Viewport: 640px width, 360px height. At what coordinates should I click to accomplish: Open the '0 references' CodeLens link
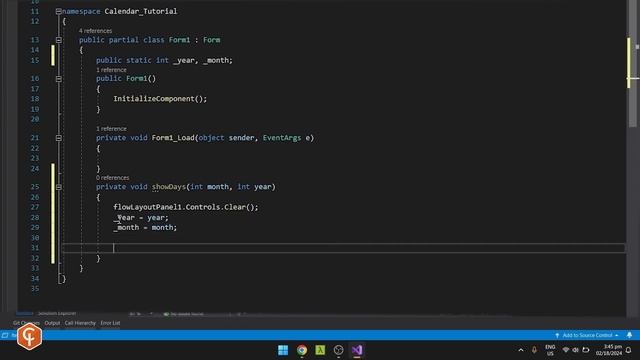[x=112, y=178]
